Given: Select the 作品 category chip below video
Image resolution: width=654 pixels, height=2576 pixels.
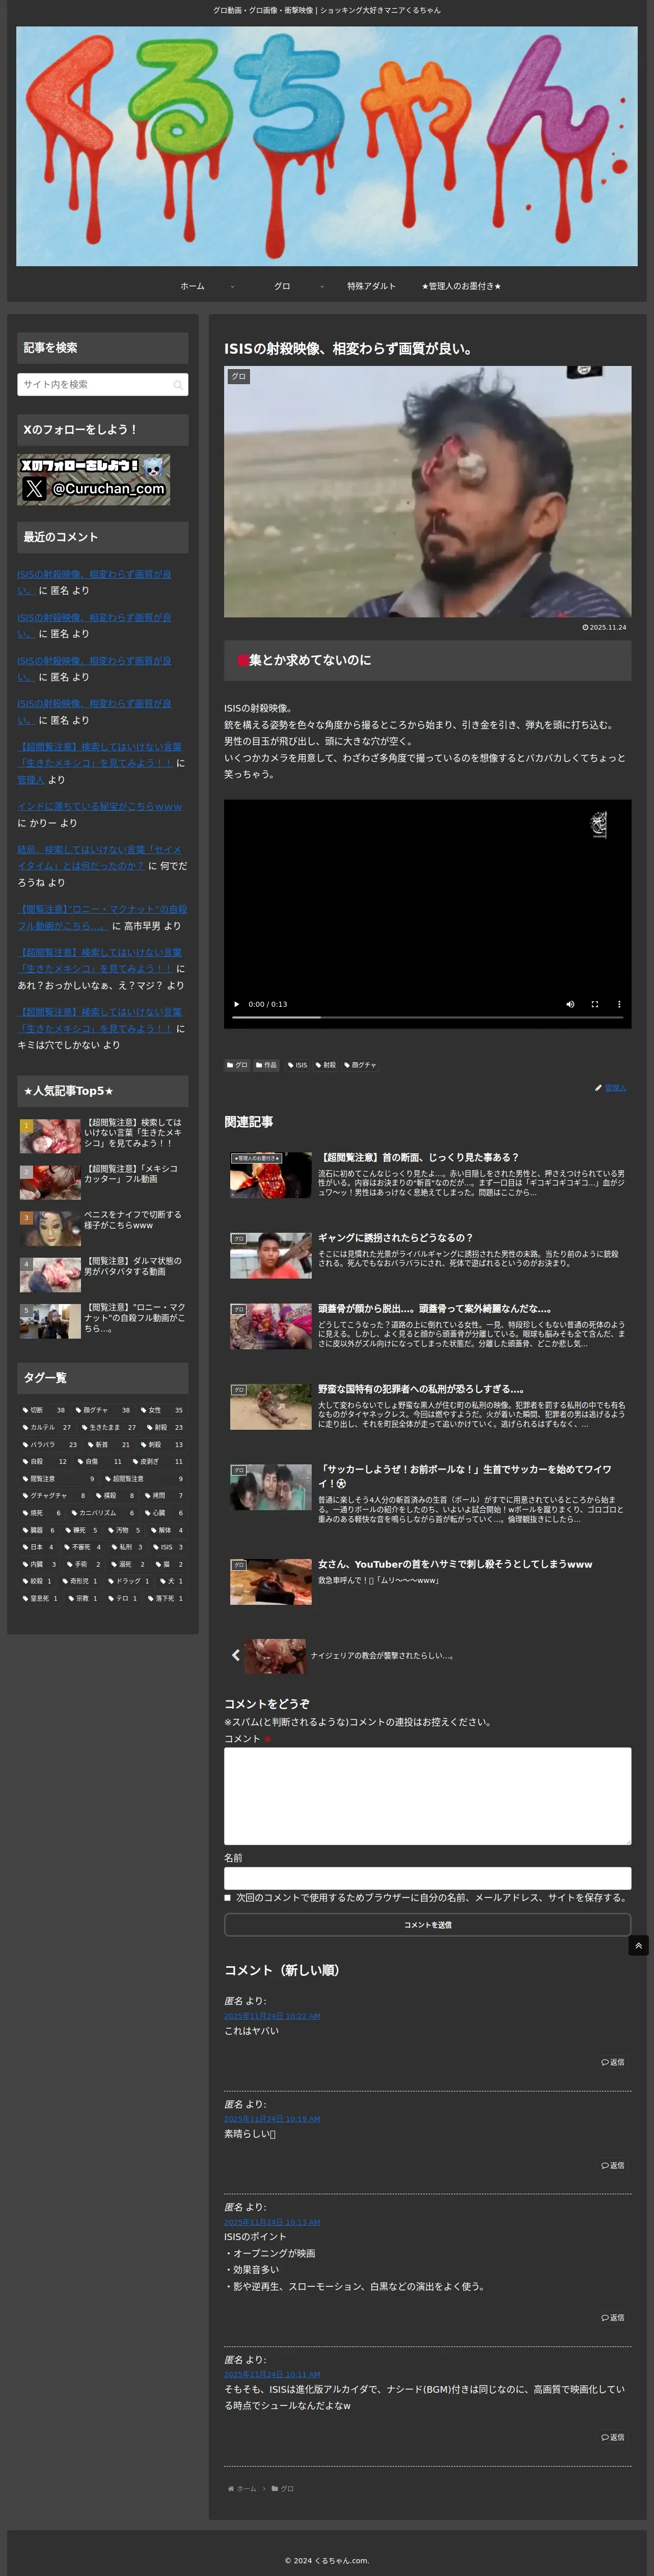Looking at the screenshot, I should click(266, 1065).
